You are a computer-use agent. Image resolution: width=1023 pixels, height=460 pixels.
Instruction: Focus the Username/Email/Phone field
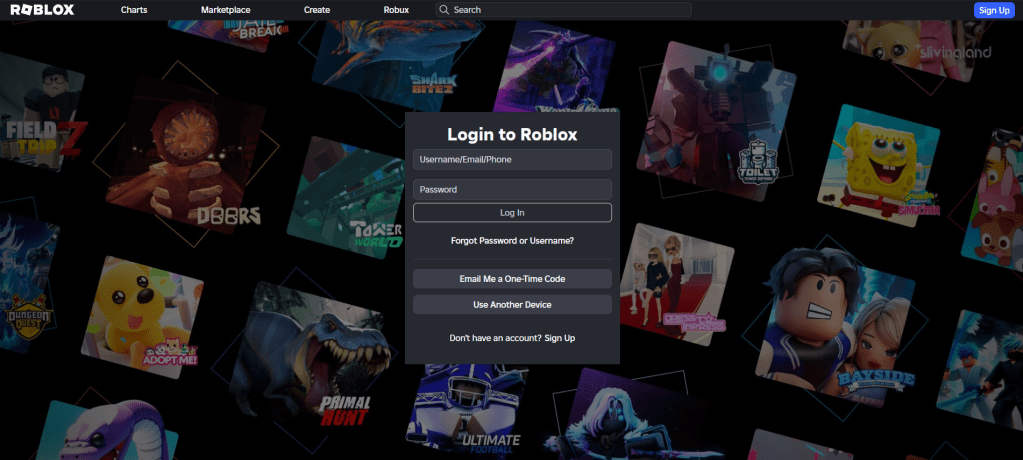[x=512, y=159]
